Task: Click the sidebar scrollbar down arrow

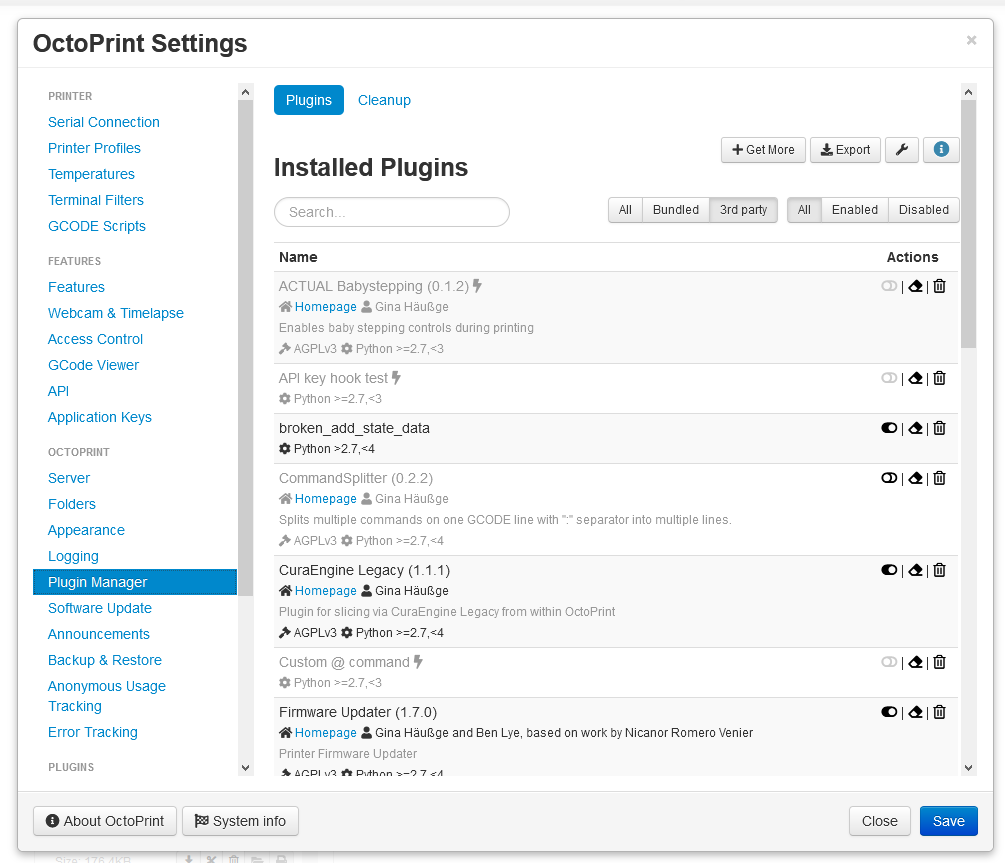Action: (x=245, y=767)
